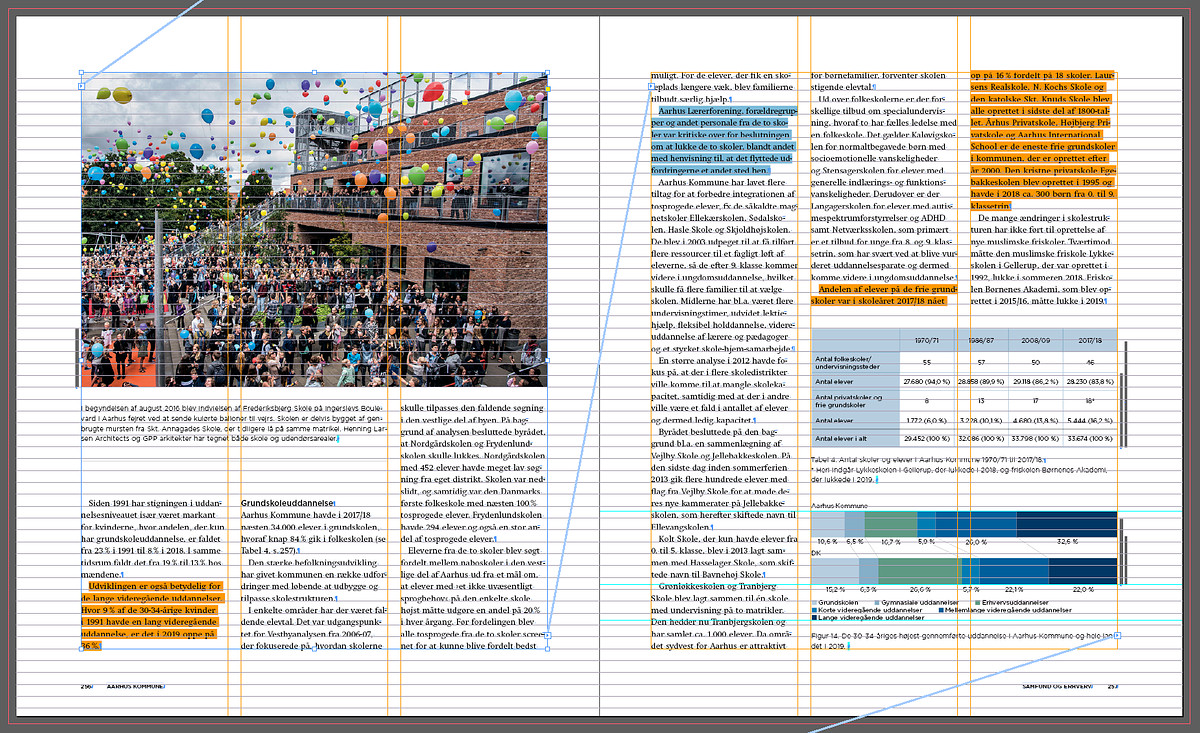Select the Grundskolen legend swatch
Viewport: 1200px width, 733px height.
click(x=814, y=603)
